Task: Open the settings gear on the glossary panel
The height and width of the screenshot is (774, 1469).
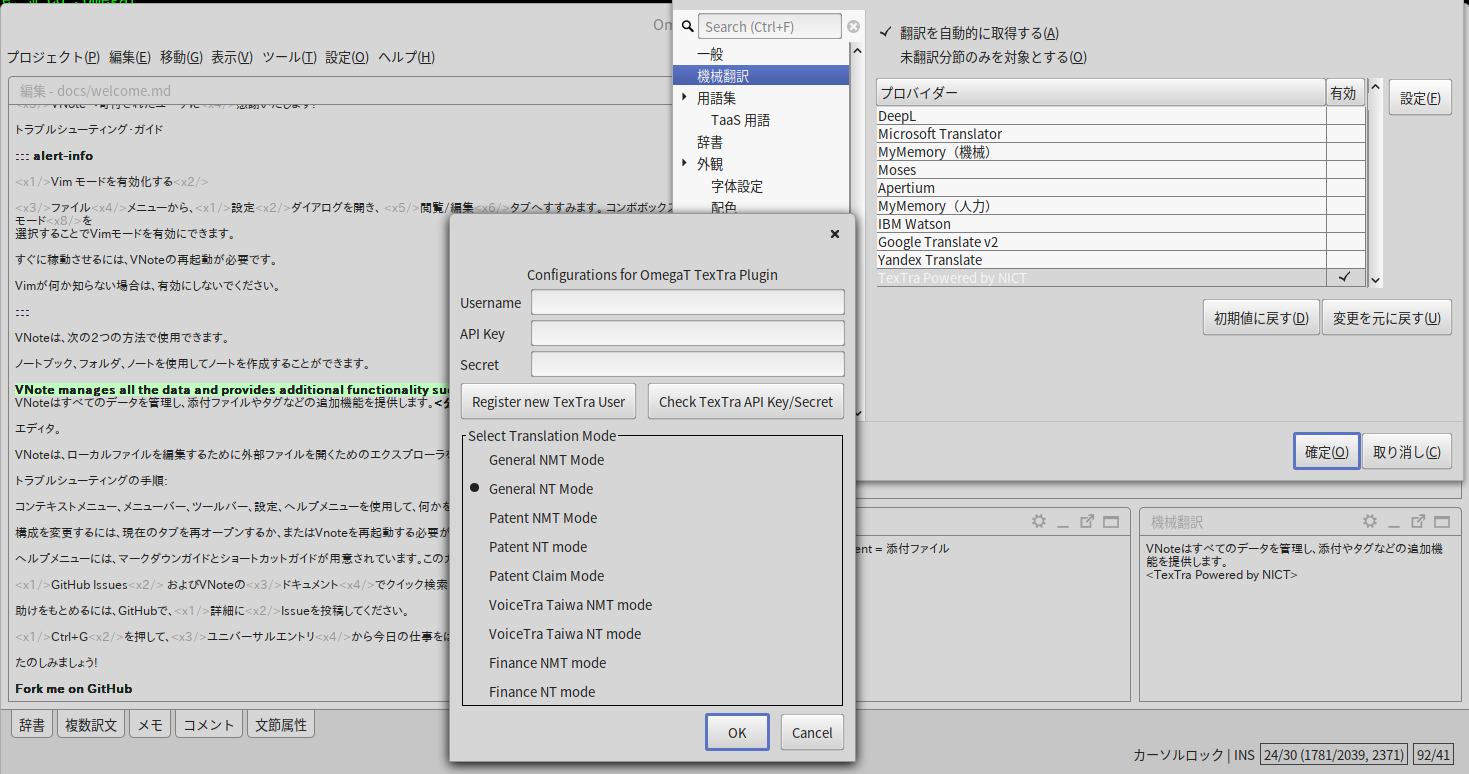Action: point(1038,521)
